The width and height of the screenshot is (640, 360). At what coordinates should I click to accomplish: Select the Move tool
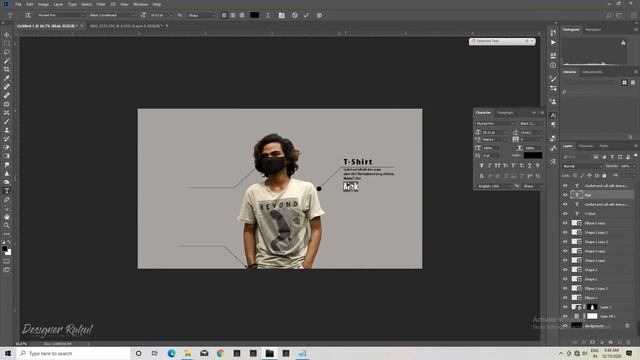click(x=7, y=35)
